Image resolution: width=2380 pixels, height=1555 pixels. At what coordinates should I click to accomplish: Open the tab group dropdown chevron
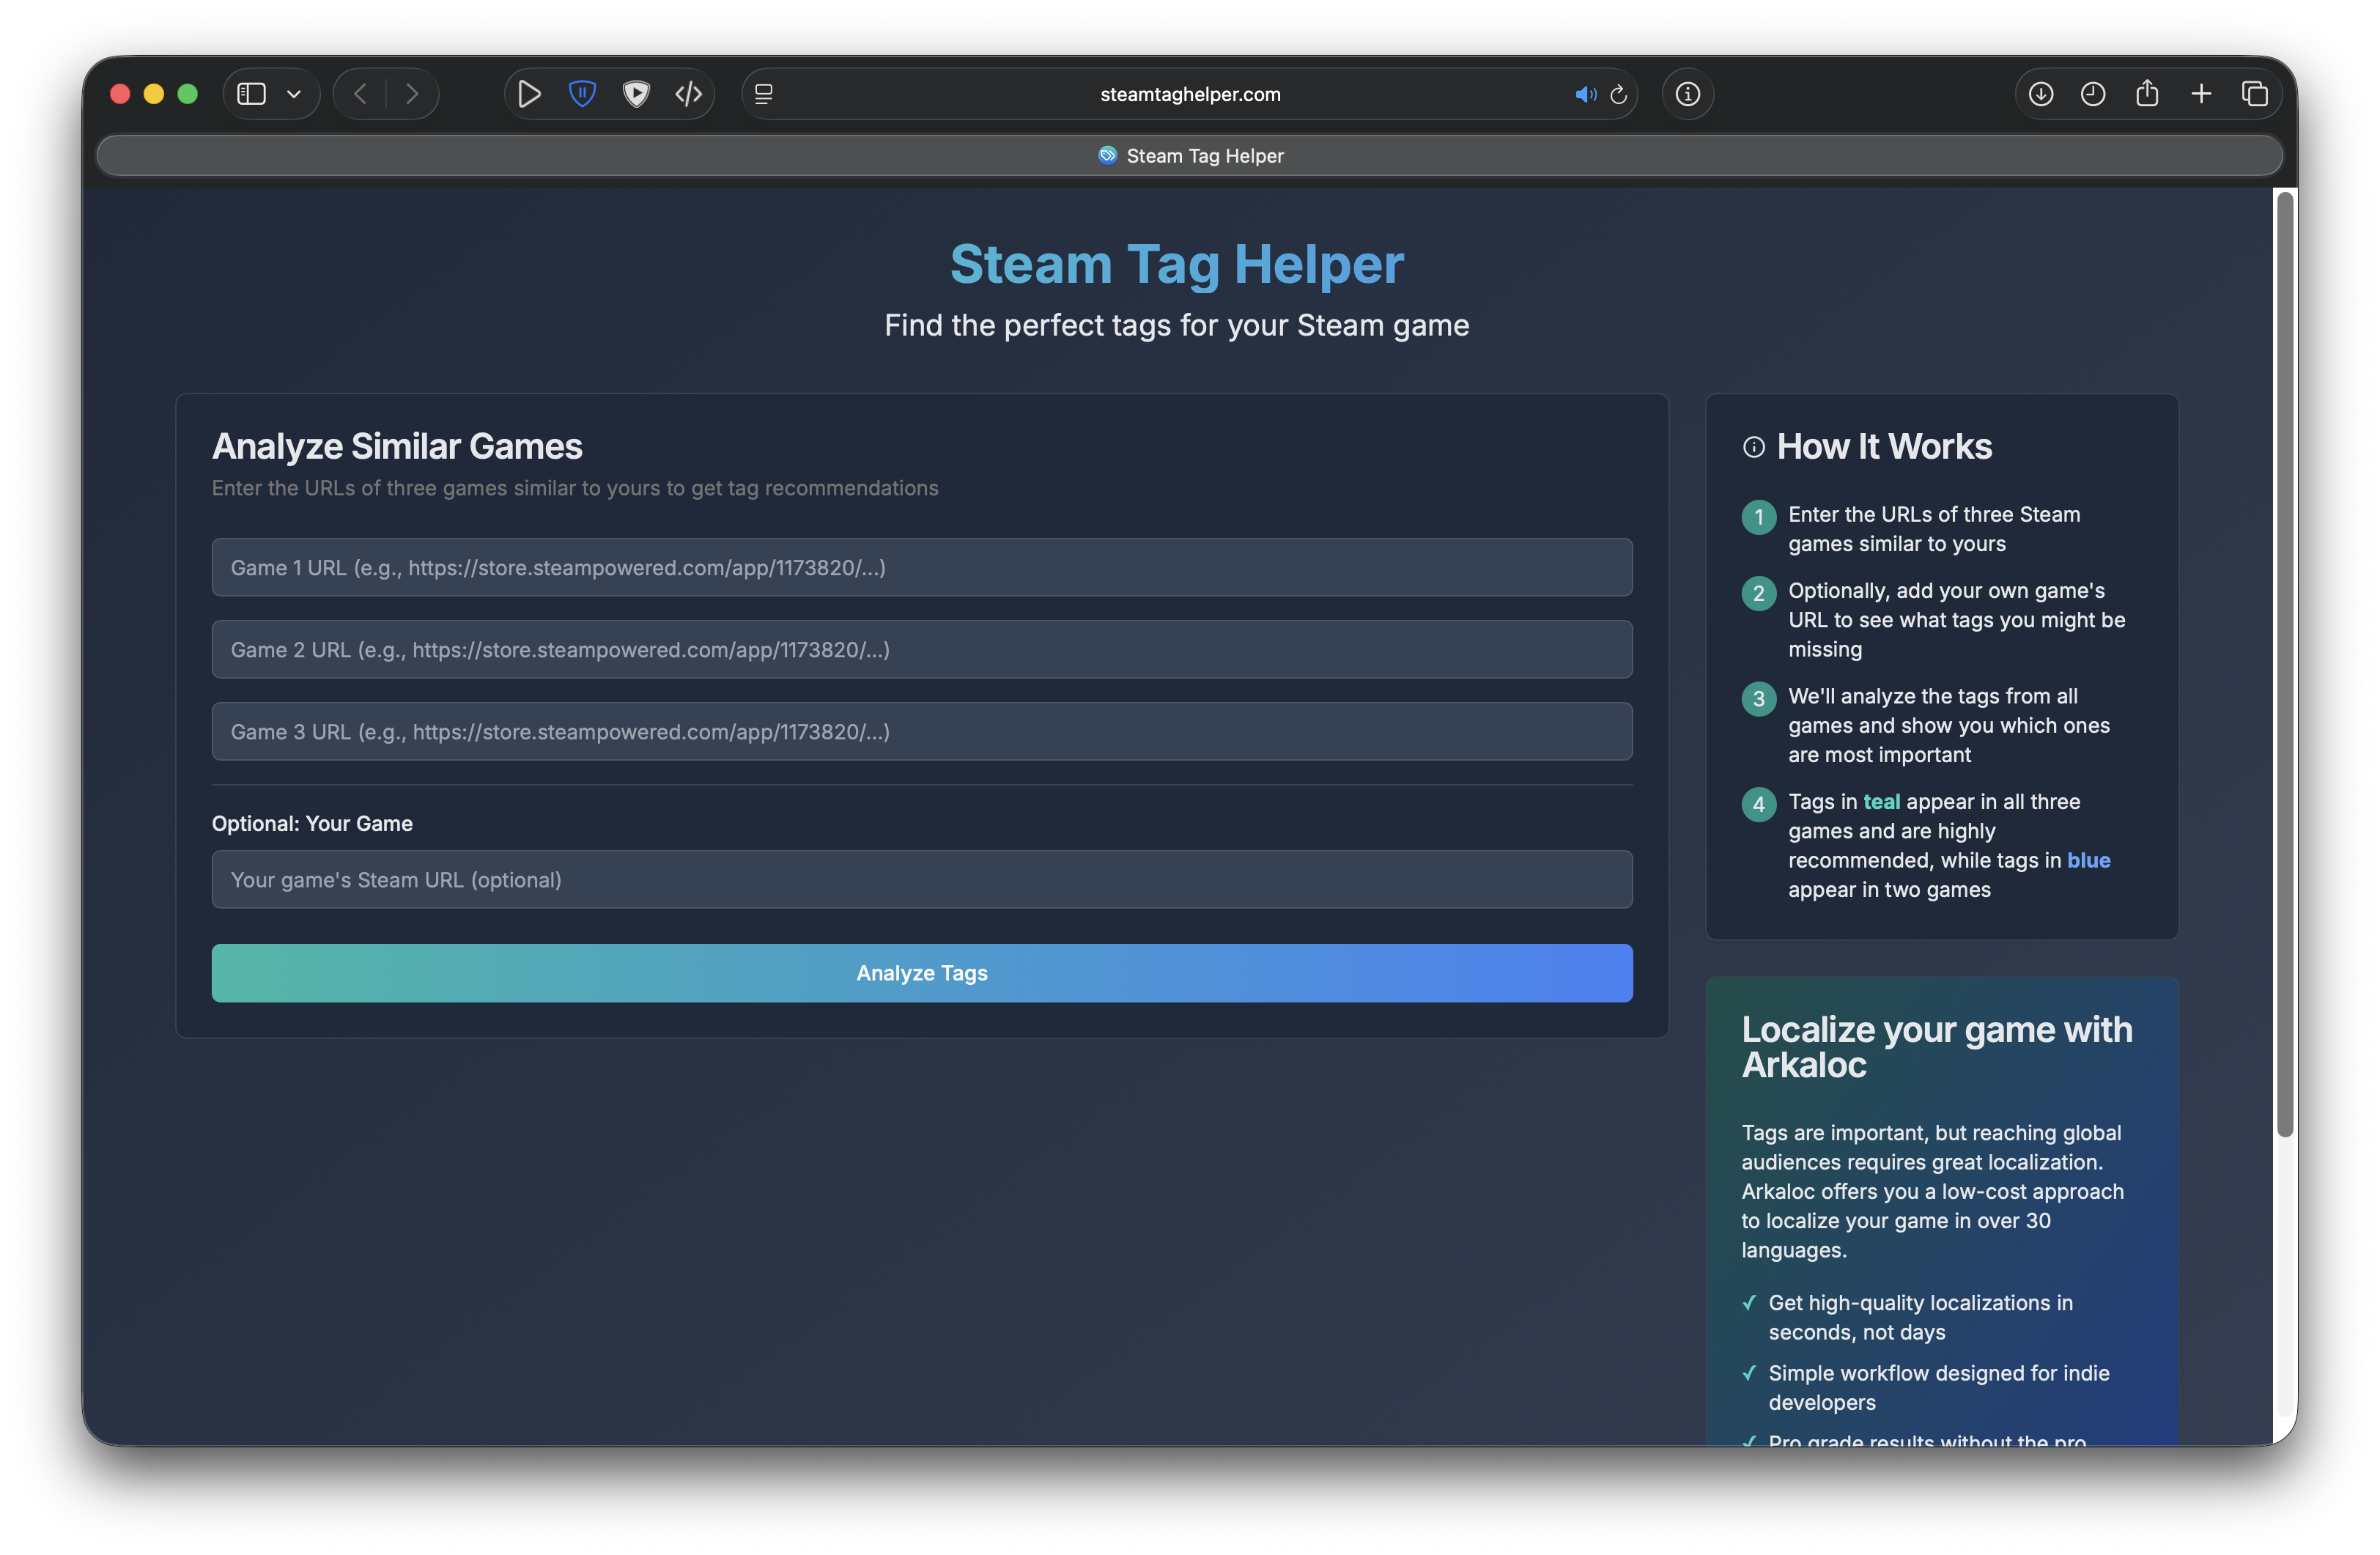tap(294, 94)
